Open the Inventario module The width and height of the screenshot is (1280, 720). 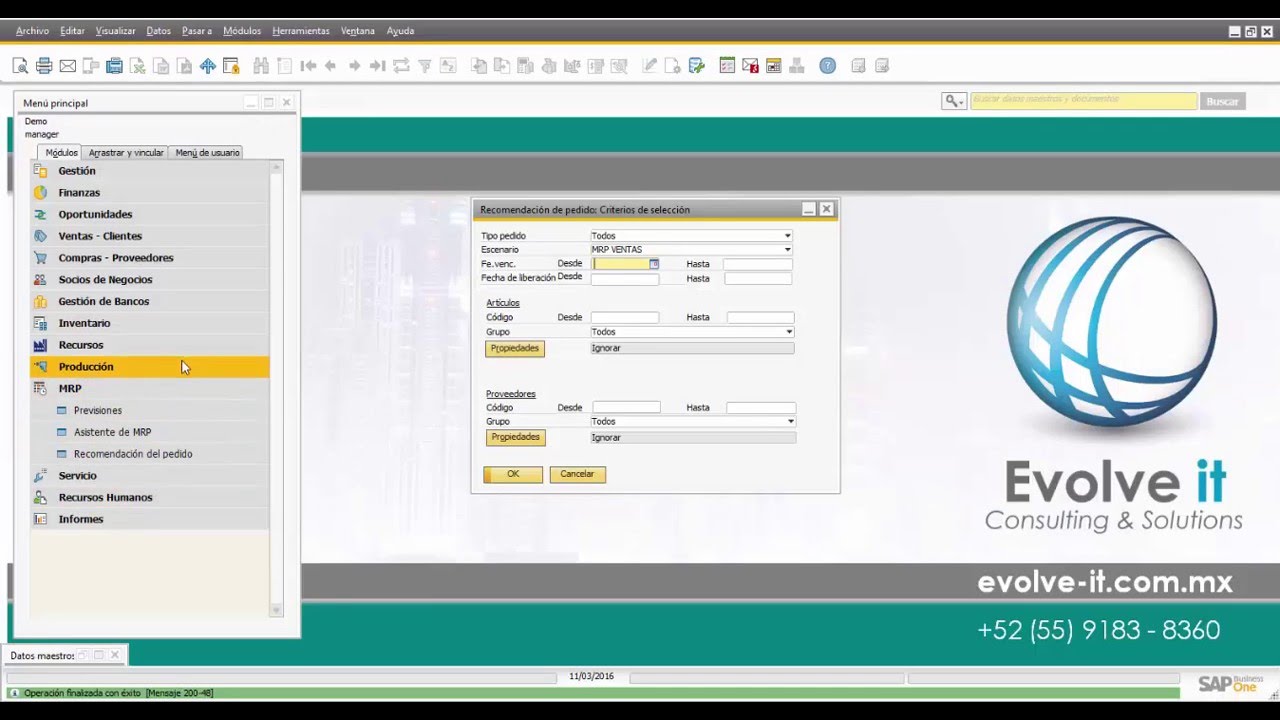coord(150,323)
